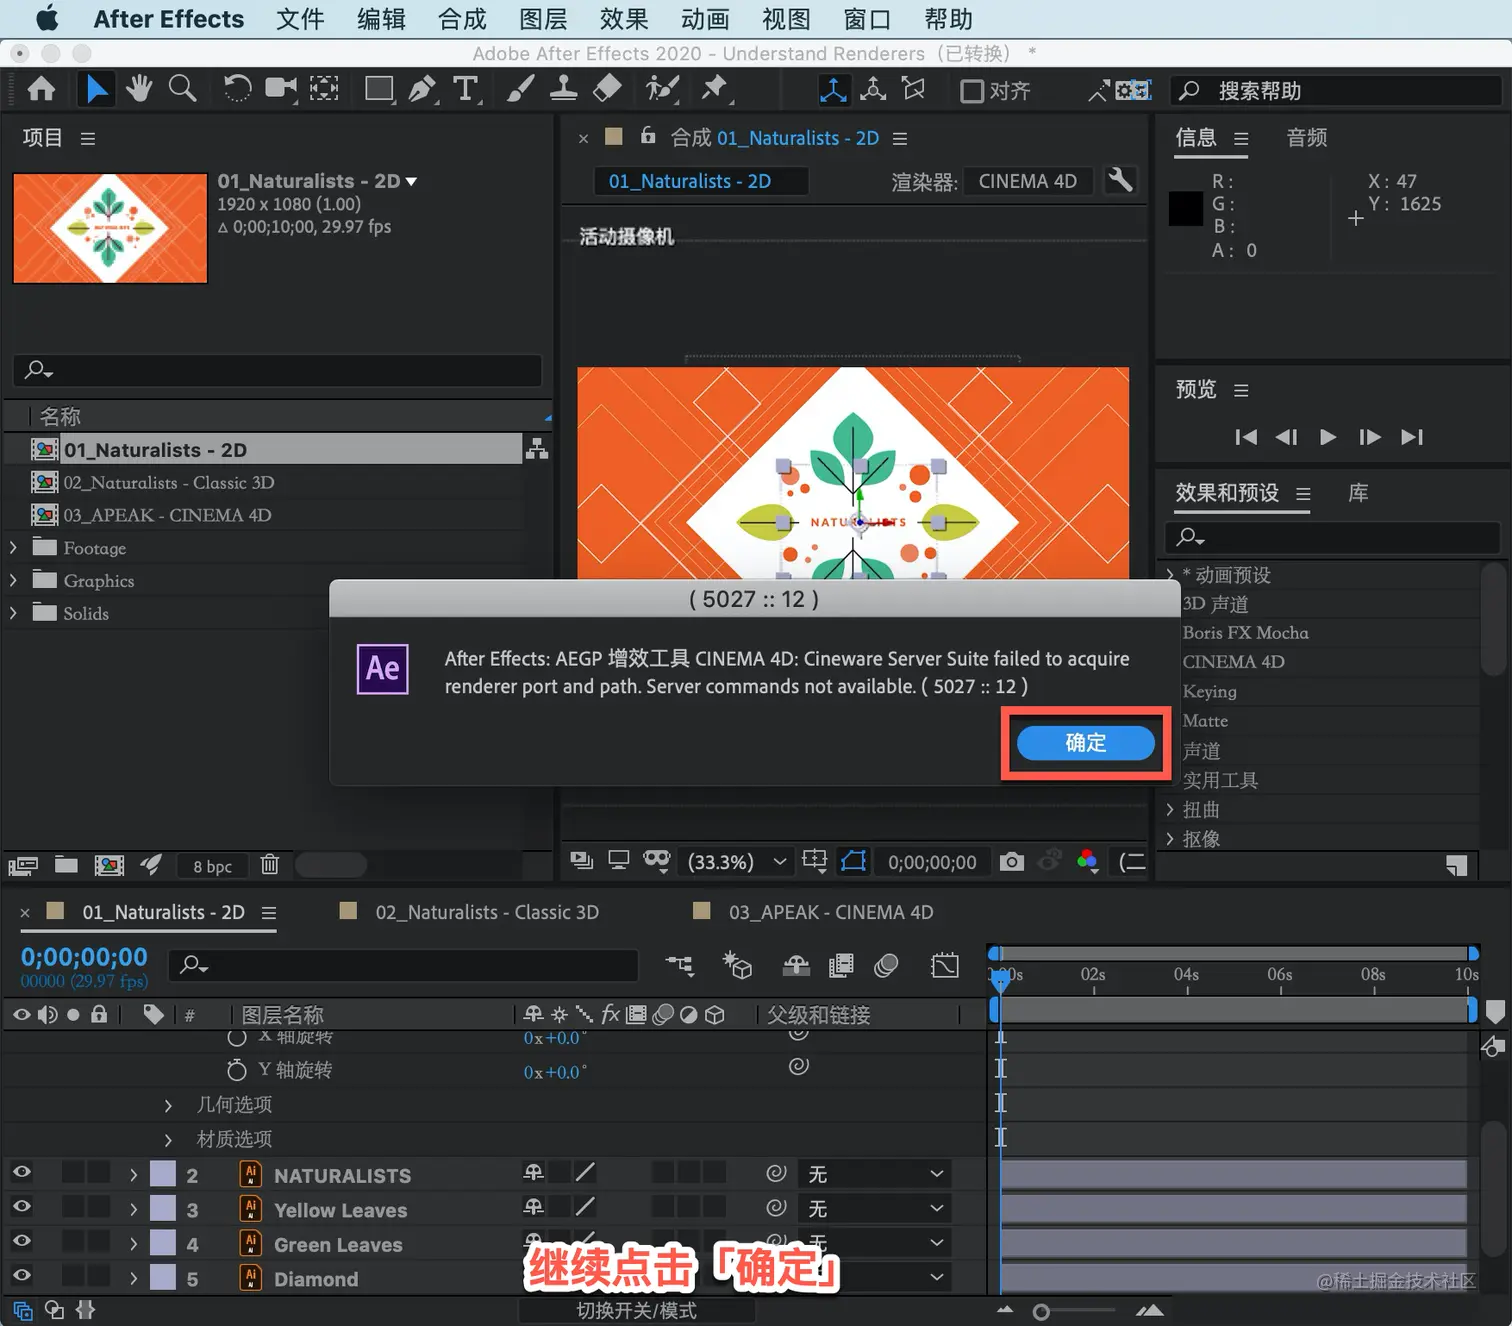Viewport: 1512px width, 1326px height.
Task: Toggle the mask and shape path visibility
Action: pyautogui.click(x=853, y=862)
